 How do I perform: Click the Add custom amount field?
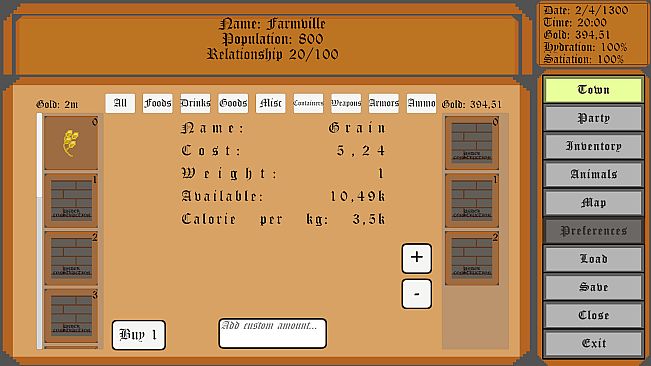click(x=272, y=333)
